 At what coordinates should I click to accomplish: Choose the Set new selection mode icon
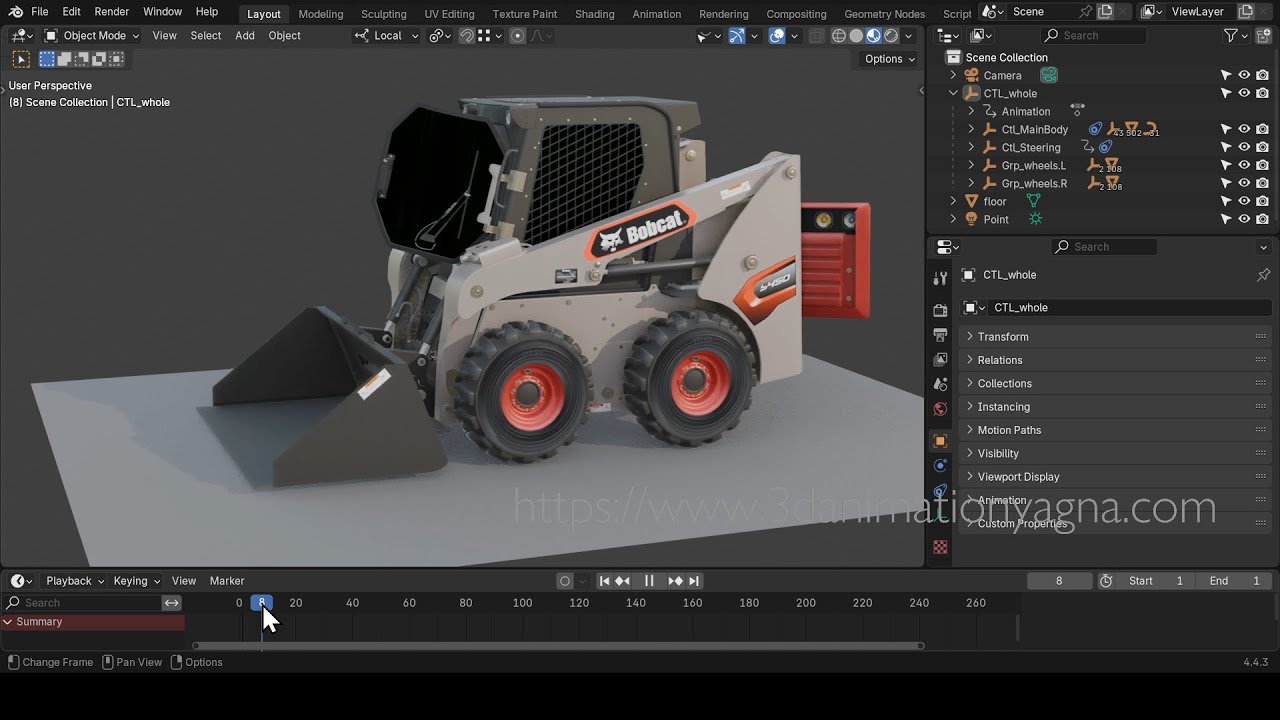(47, 59)
